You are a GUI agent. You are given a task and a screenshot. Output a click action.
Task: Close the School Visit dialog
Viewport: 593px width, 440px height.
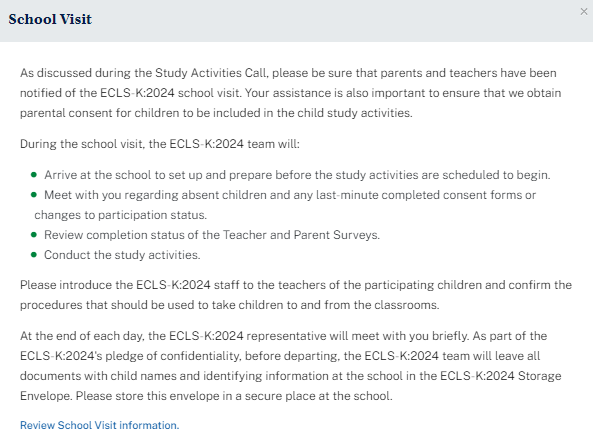(584, 12)
